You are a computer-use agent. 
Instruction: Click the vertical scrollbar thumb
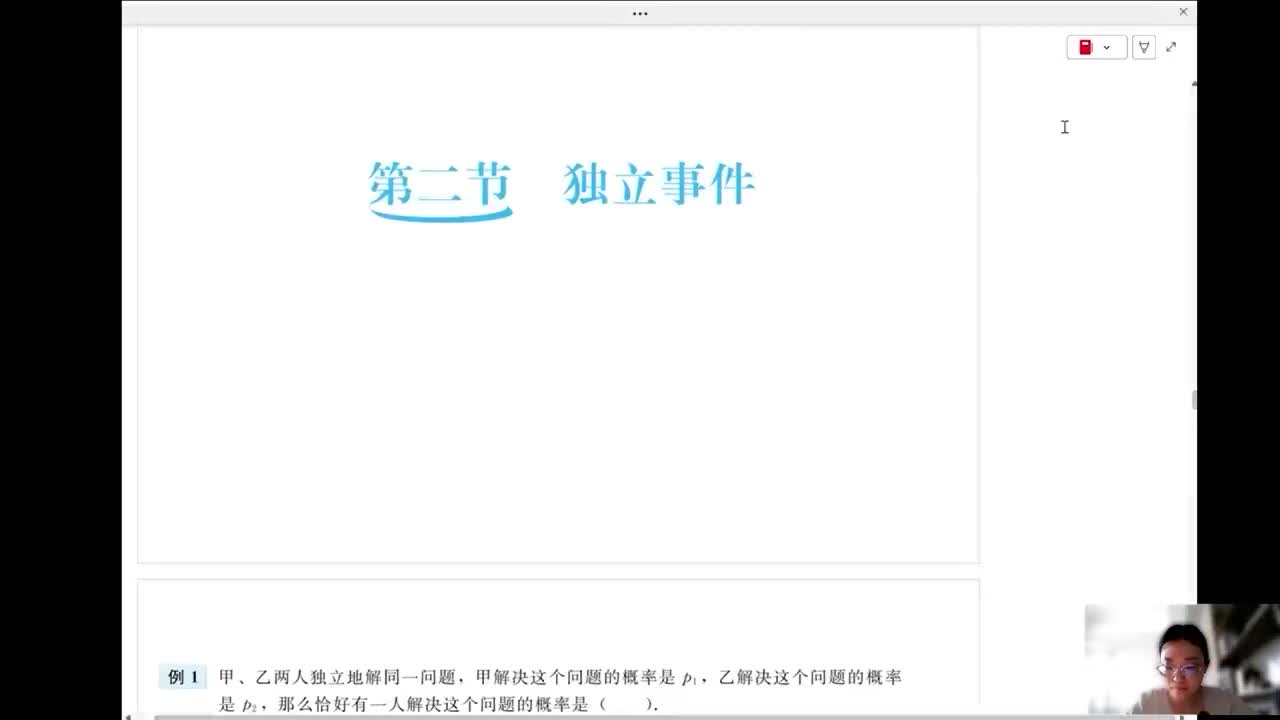coord(1194,400)
